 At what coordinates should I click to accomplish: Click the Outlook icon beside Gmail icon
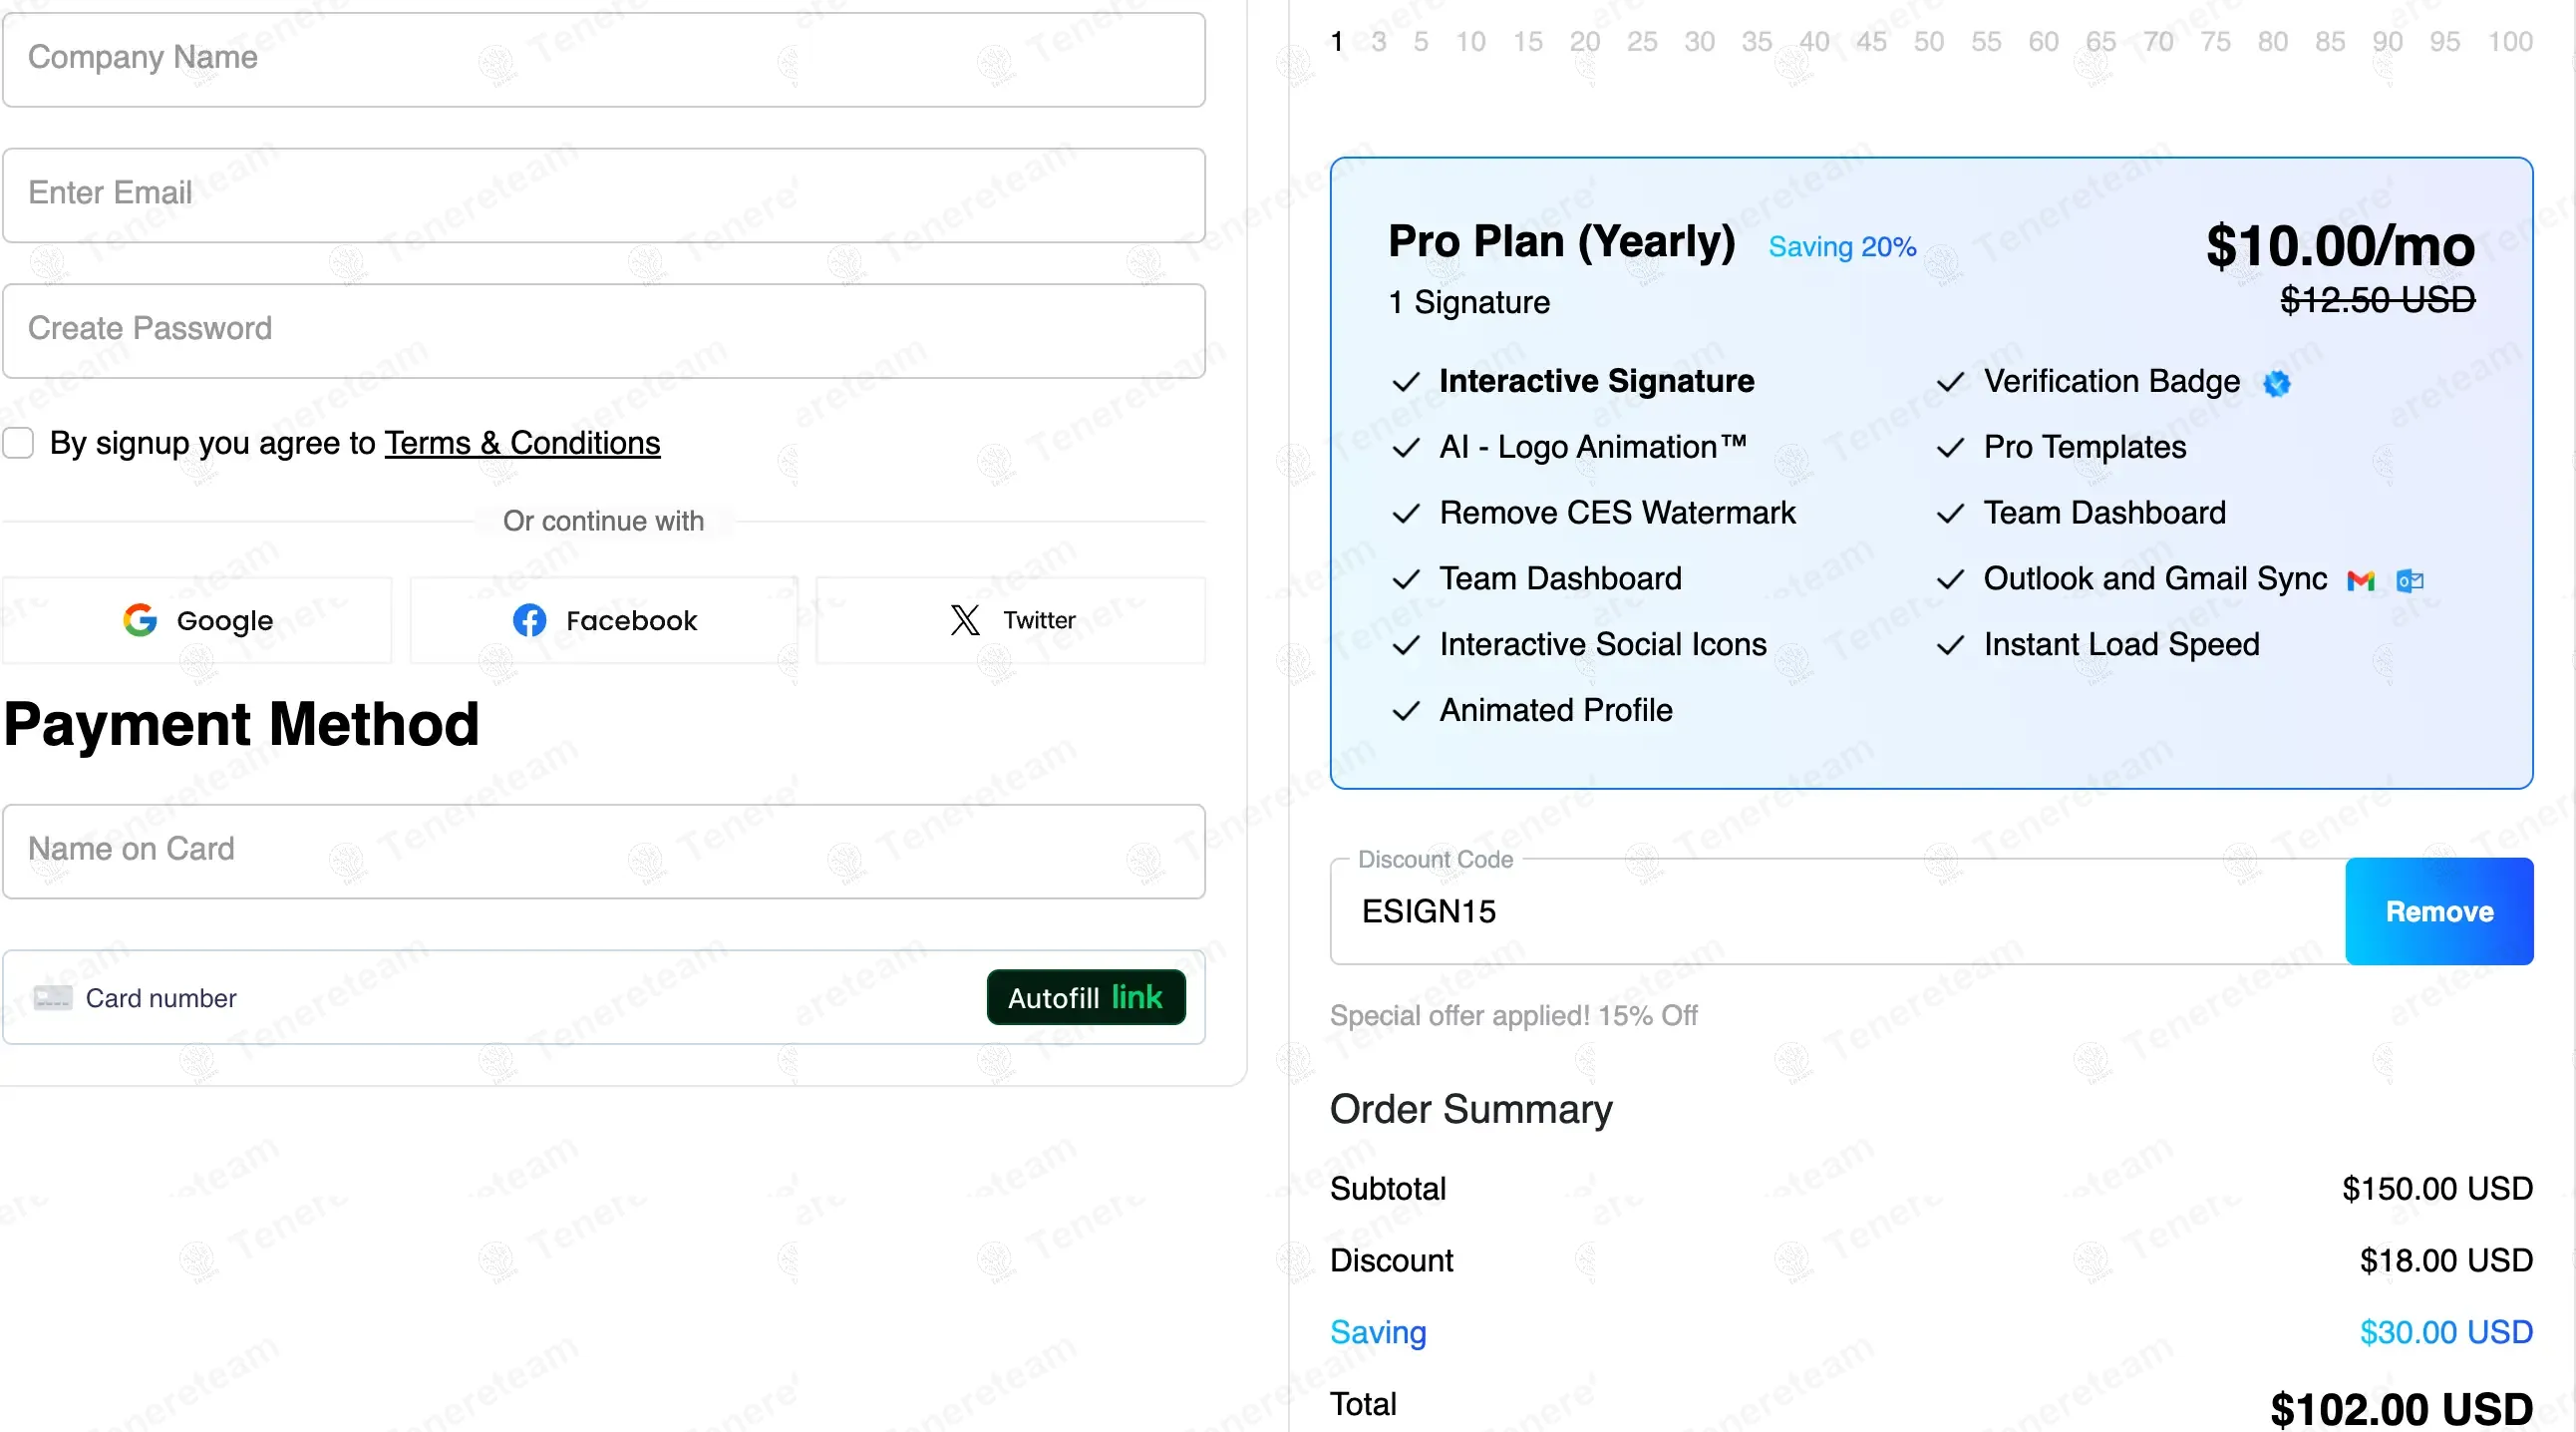(2410, 580)
